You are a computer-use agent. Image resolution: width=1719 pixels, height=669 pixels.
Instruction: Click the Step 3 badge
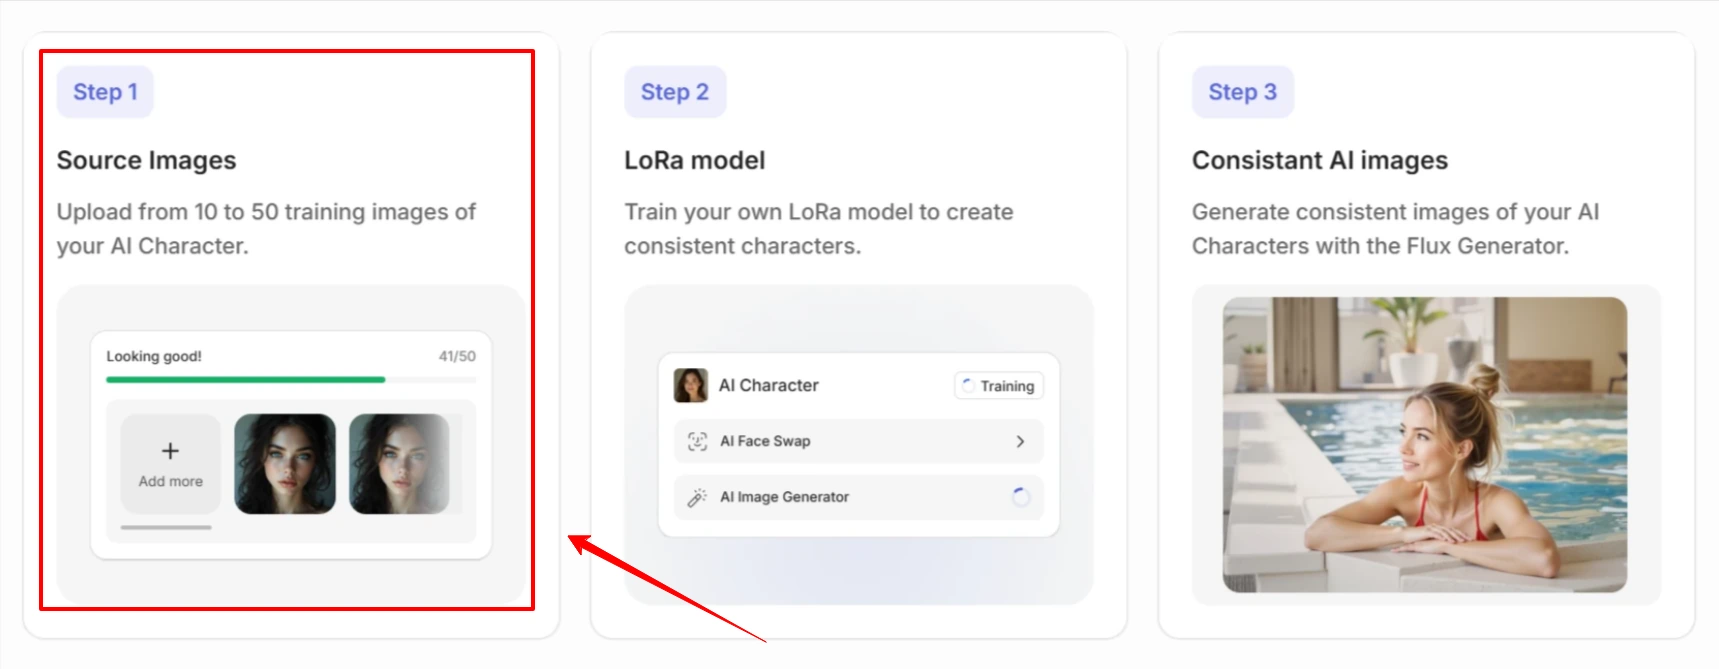pyautogui.click(x=1242, y=91)
